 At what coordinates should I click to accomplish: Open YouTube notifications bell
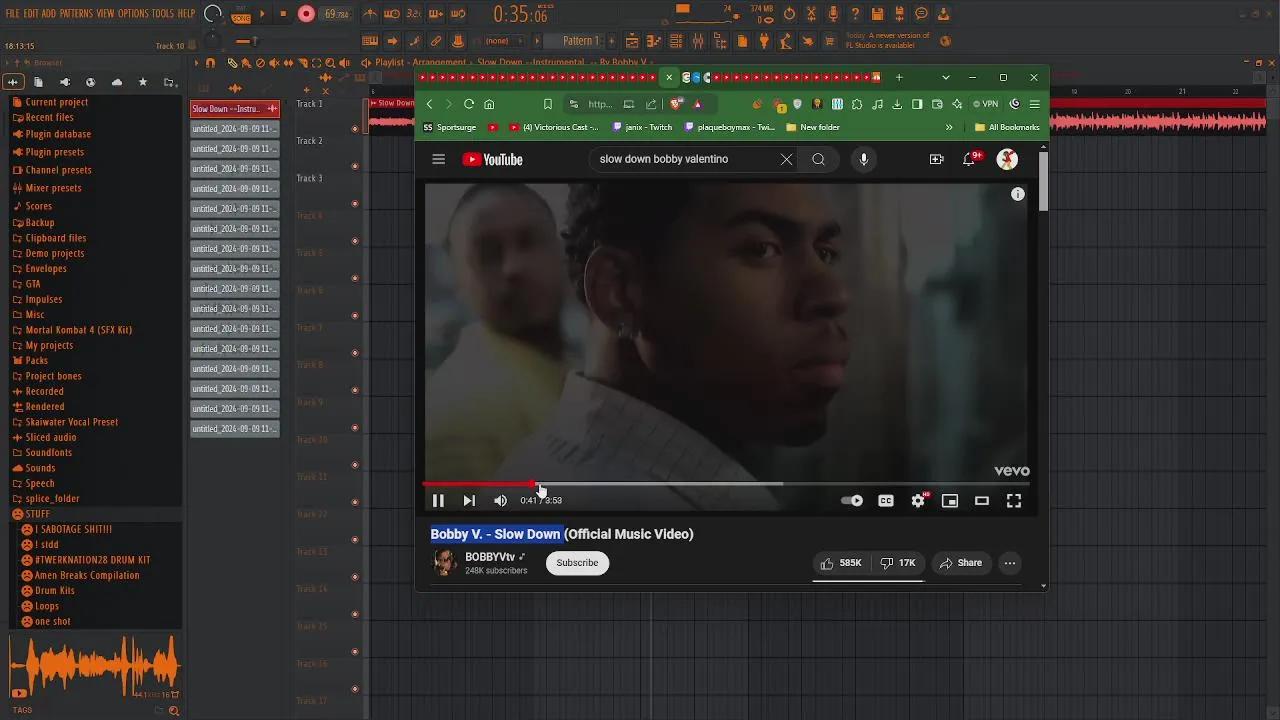pyautogui.click(x=969, y=159)
